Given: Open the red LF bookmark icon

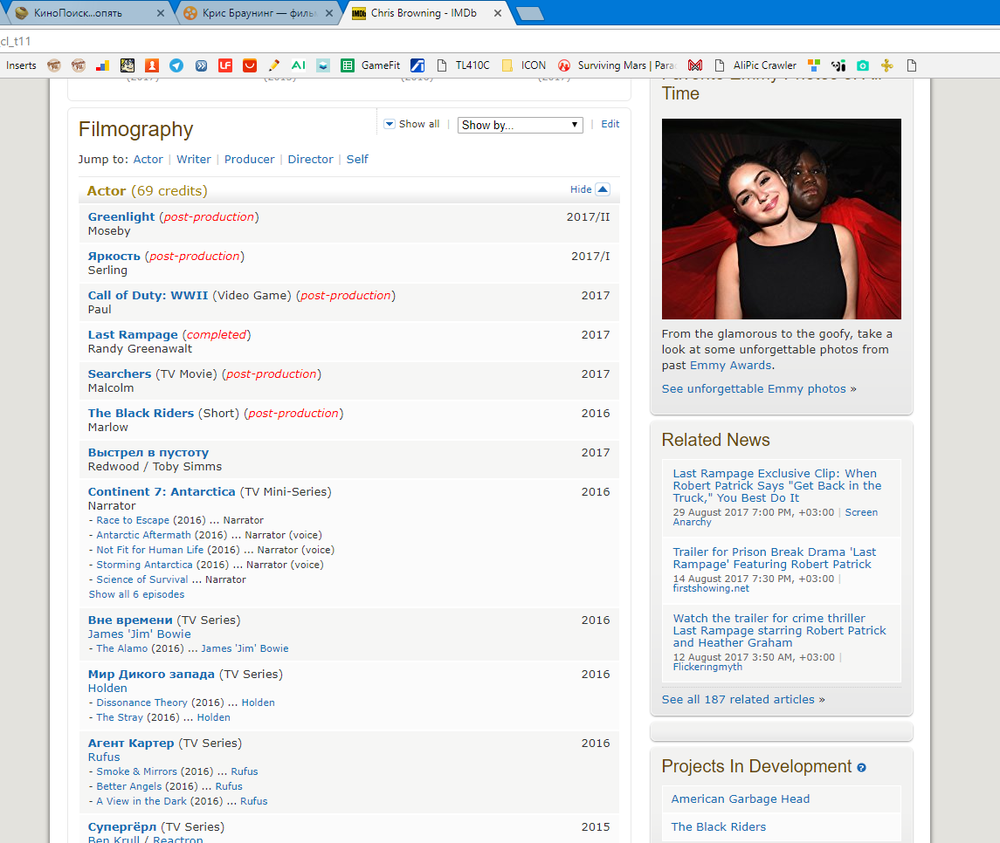Looking at the screenshot, I should tap(225, 65).
